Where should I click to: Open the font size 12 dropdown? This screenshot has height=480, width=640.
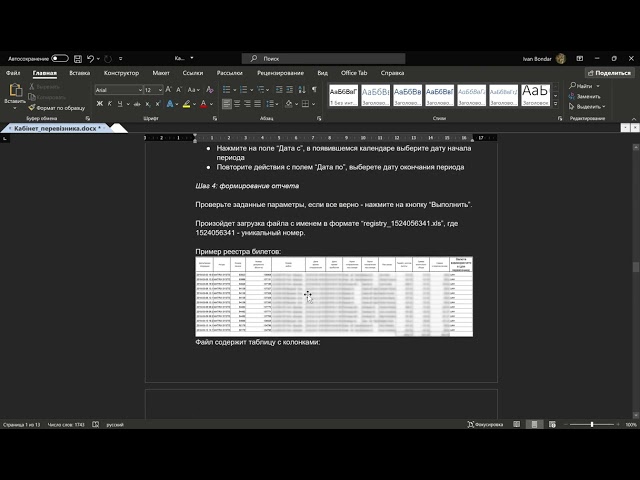pos(160,90)
